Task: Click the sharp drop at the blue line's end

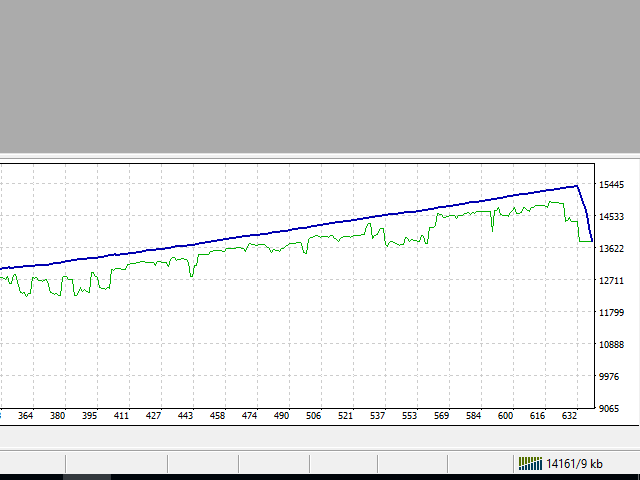Action: [x=585, y=213]
